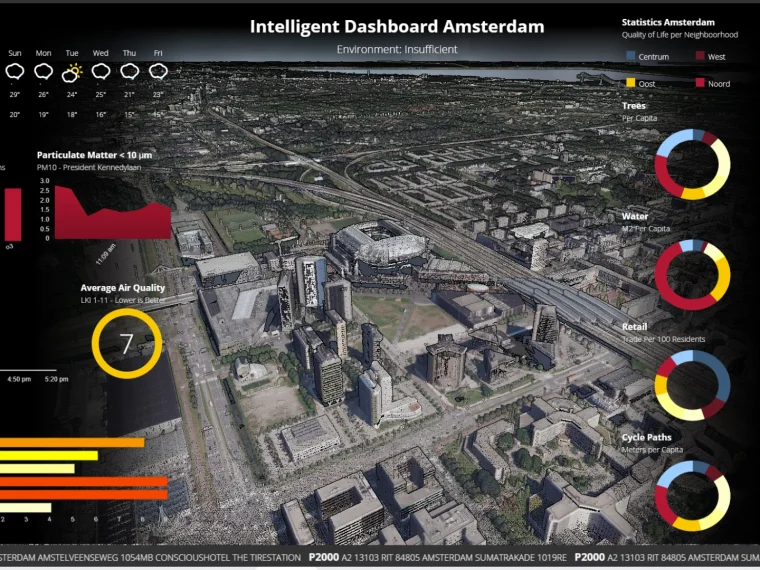Click the Trees per capita donut chart
This screenshot has height=570, width=760.
click(693, 164)
